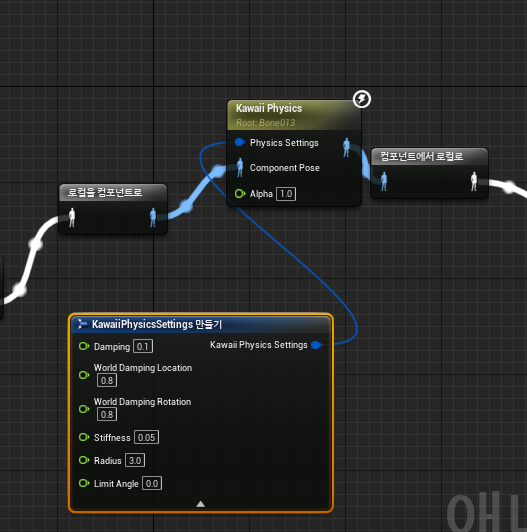This screenshot has height=532, width=527.
Task: Click the Damping input pin
Action: (83, 346)
